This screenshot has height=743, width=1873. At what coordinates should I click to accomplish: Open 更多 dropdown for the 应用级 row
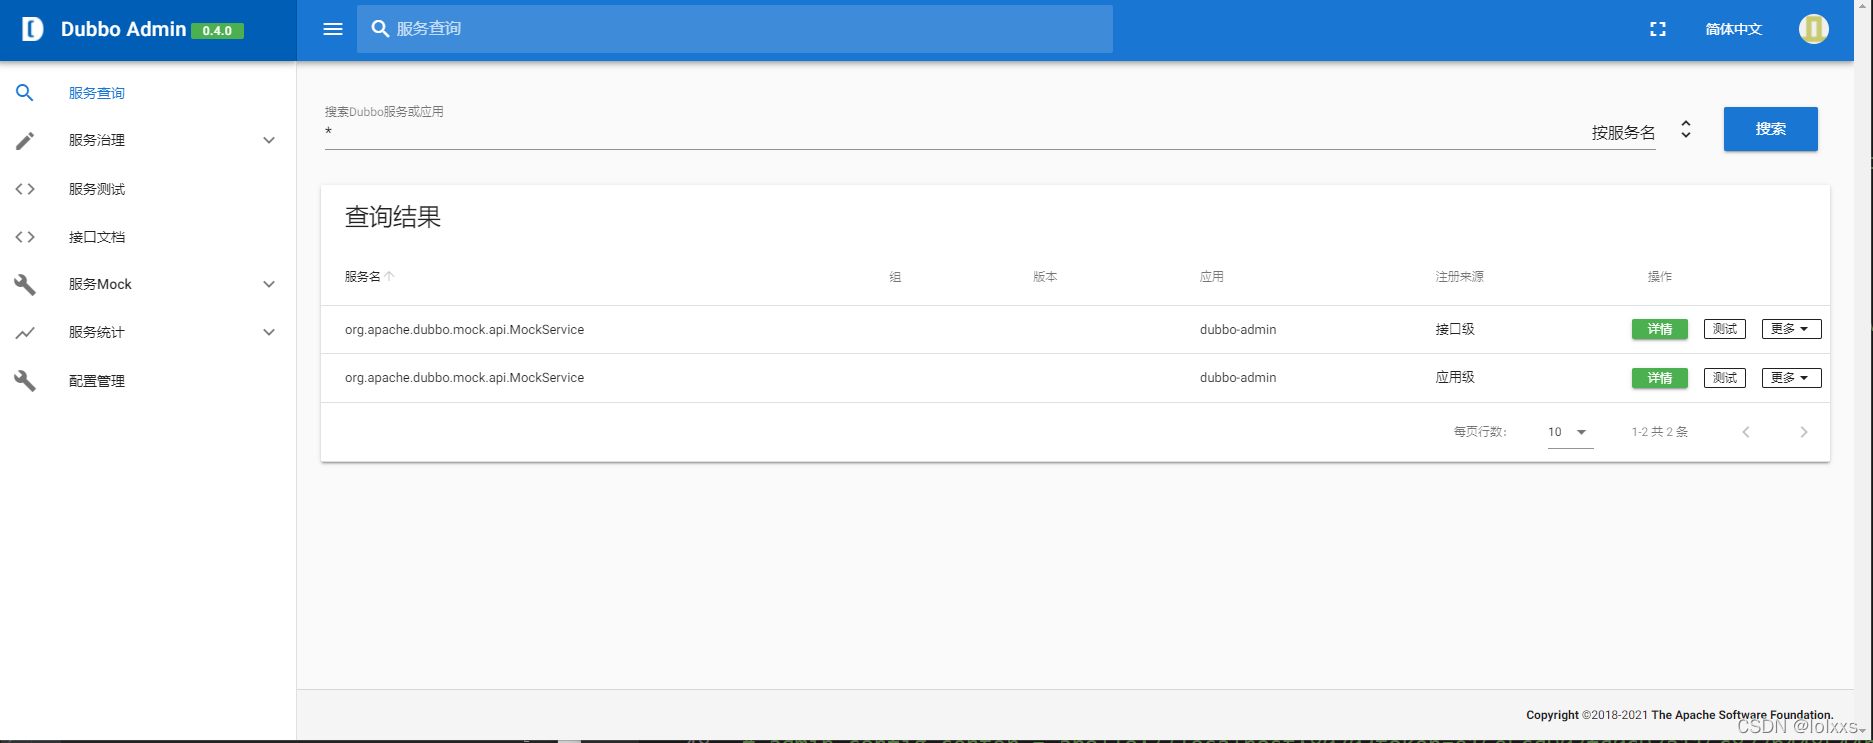[1791, 378]
